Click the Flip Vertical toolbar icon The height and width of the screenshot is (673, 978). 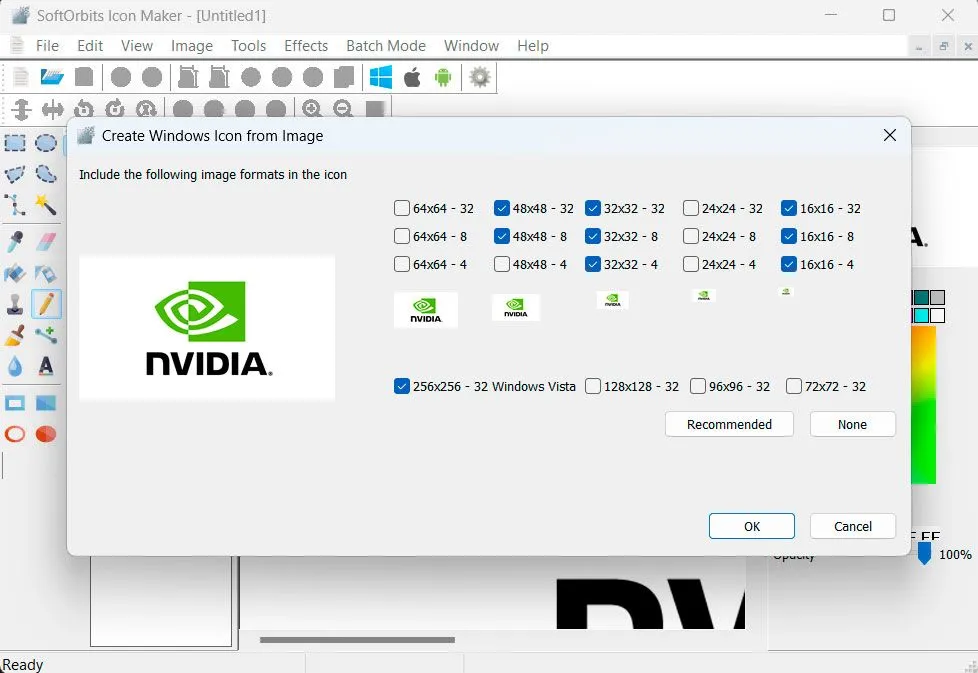pyautogui.click(x=21, y=109)
